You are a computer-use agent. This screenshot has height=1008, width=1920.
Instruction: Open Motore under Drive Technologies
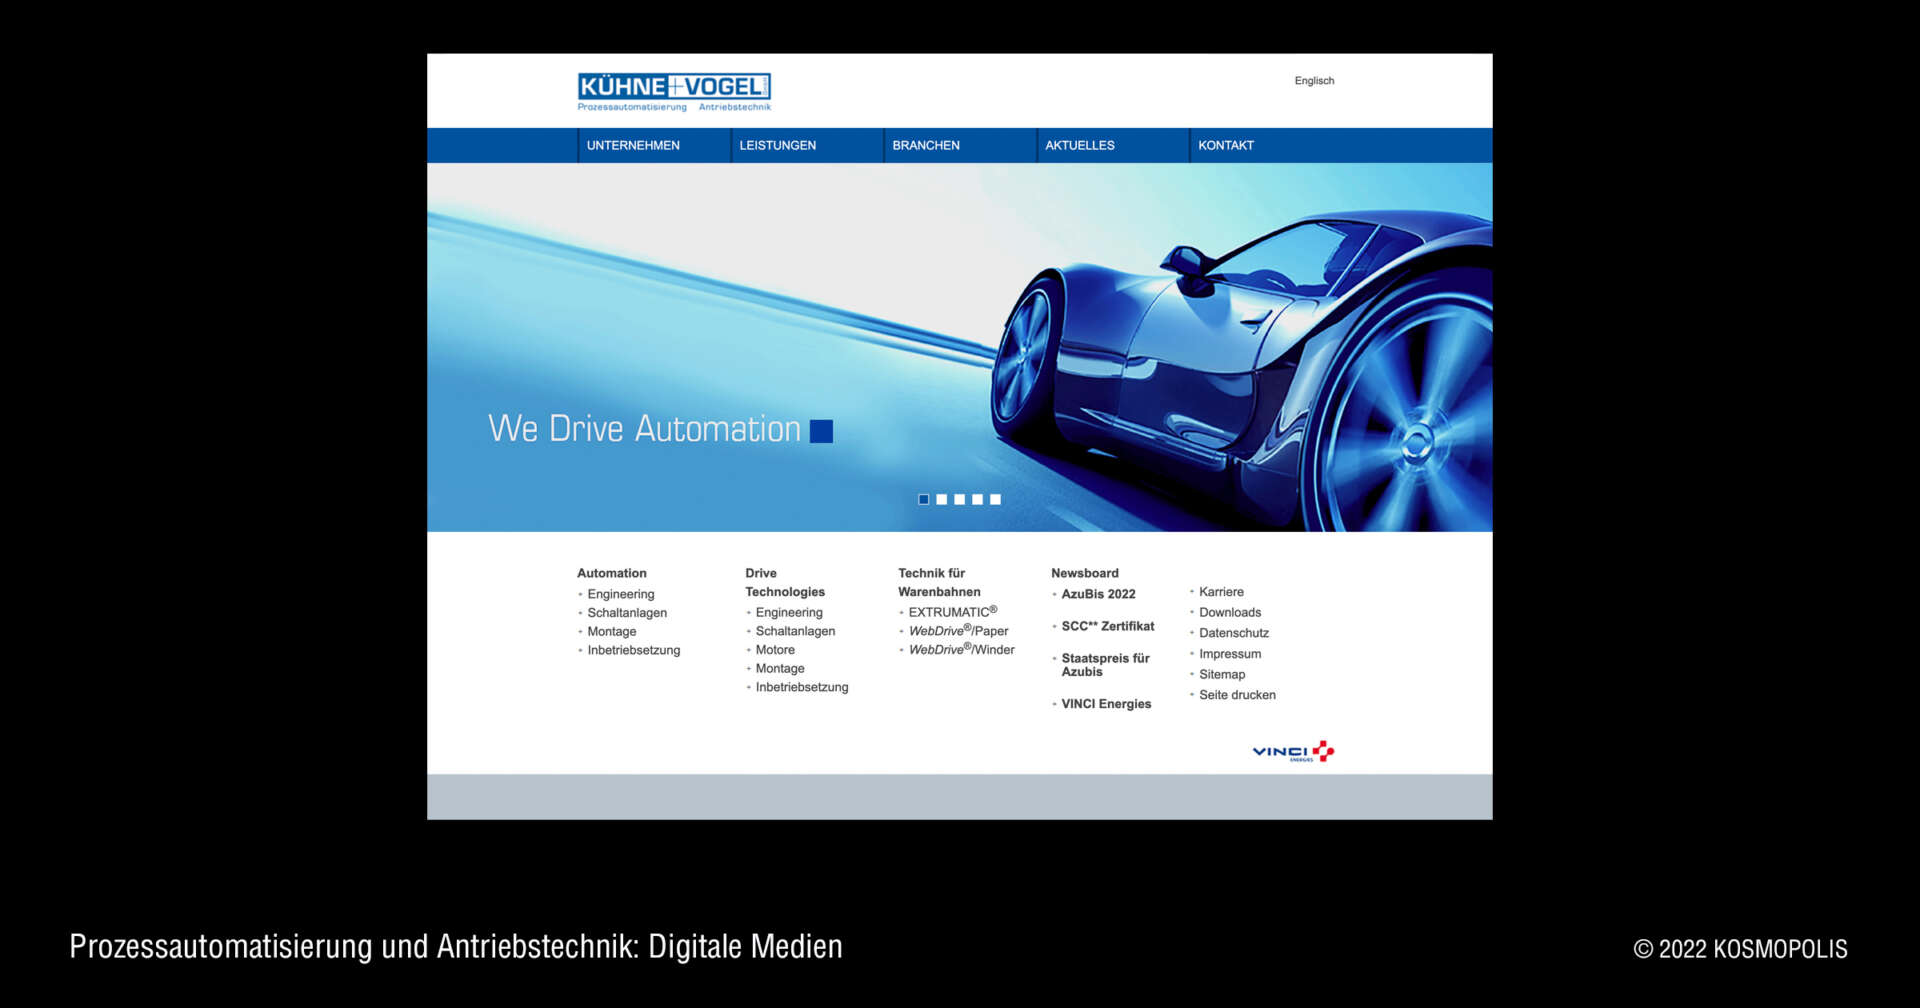click(775, 650)
